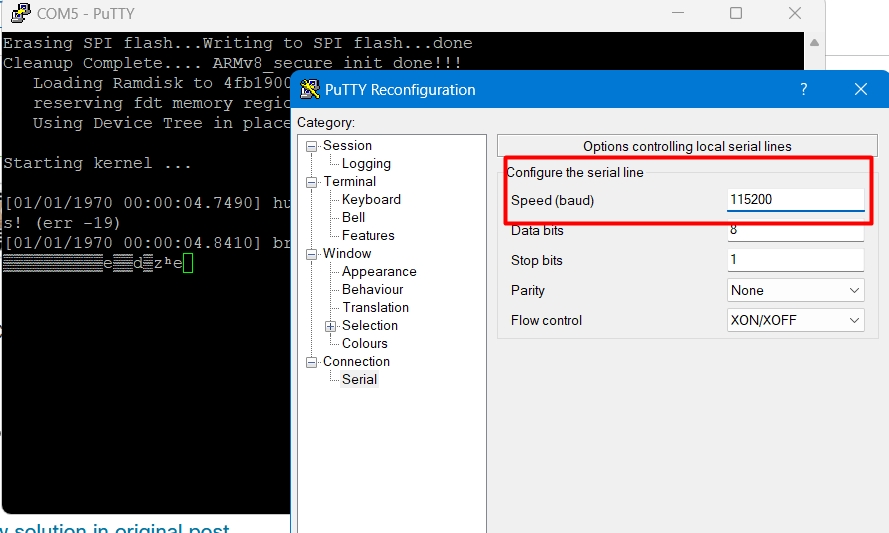Collapse the Window category node

coord(312,254)
